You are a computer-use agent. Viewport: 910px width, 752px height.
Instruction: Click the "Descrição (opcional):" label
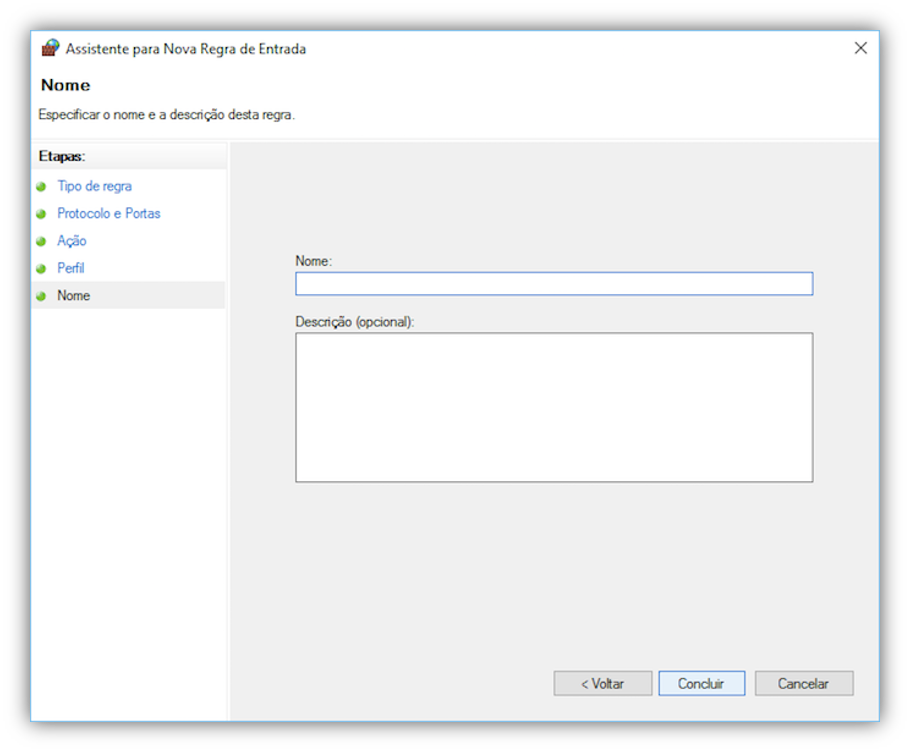pyautogui.click(x=354, y=323)
